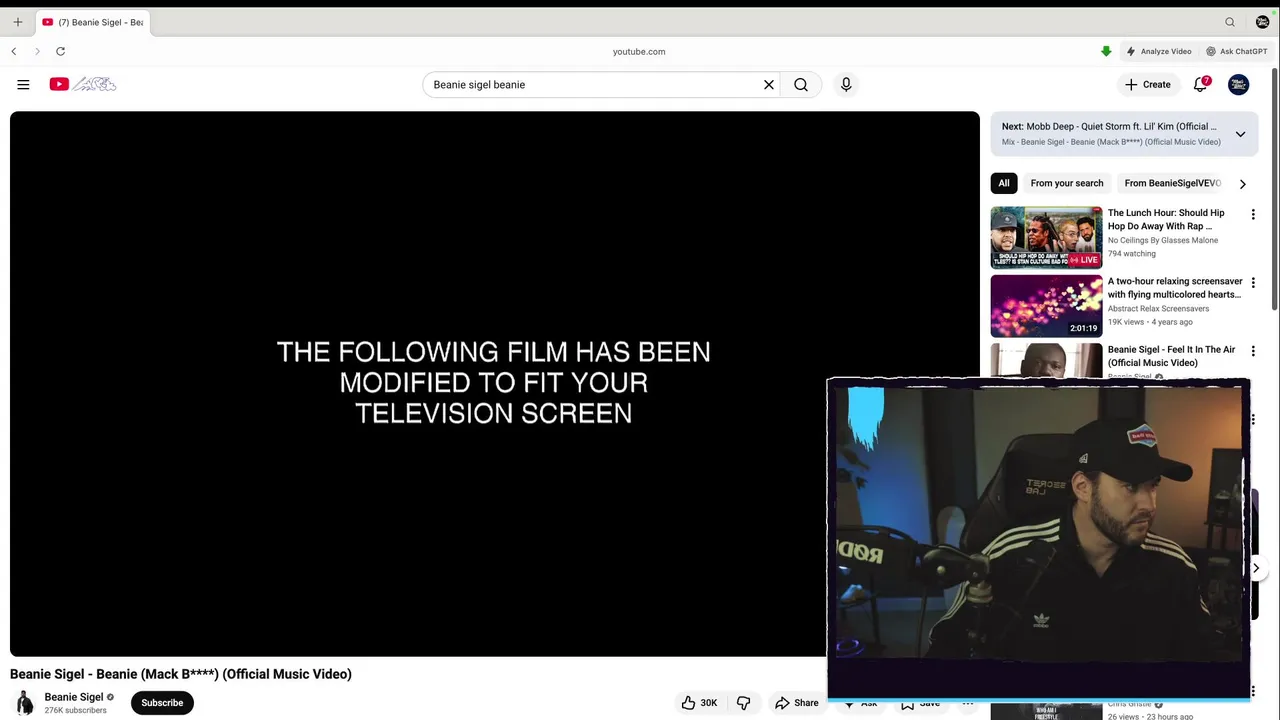The width and height of the screenshot is (1280, 720).
Task: Select From BeanieSigelVEVO chip
Action: 1173,183
